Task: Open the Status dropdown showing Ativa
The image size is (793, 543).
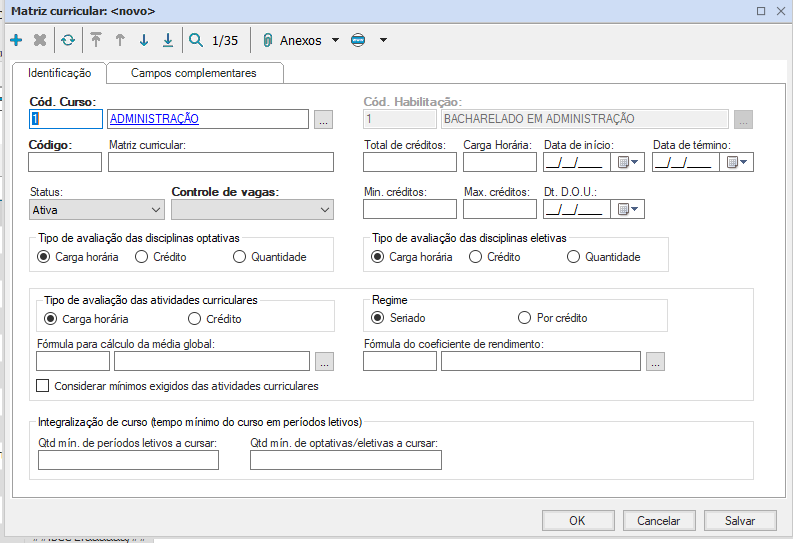Action: coord(97,210)
